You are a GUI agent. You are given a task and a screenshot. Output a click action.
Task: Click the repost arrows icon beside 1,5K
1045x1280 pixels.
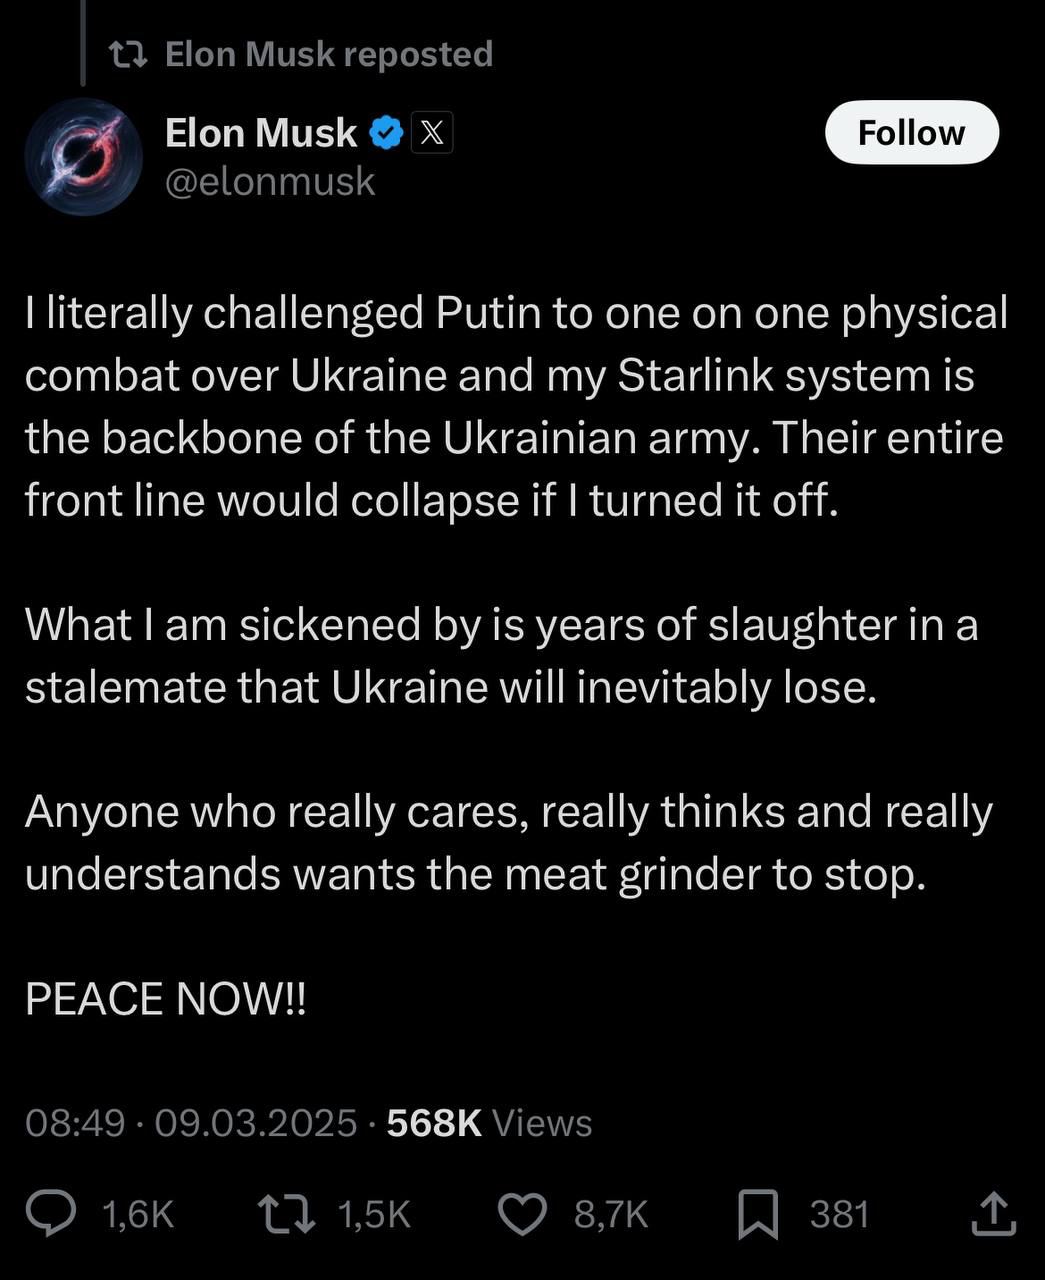click(287, 1214)
